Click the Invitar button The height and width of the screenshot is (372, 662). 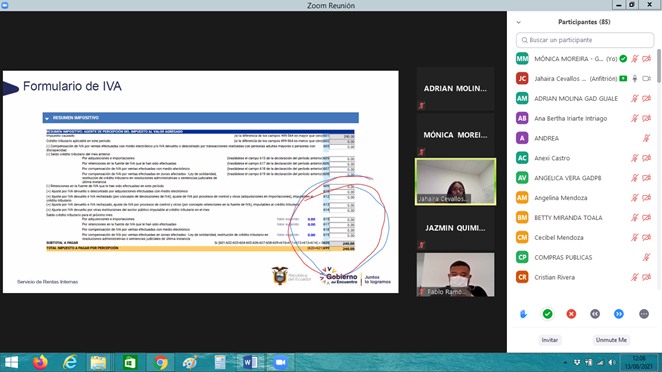(550, 340)
